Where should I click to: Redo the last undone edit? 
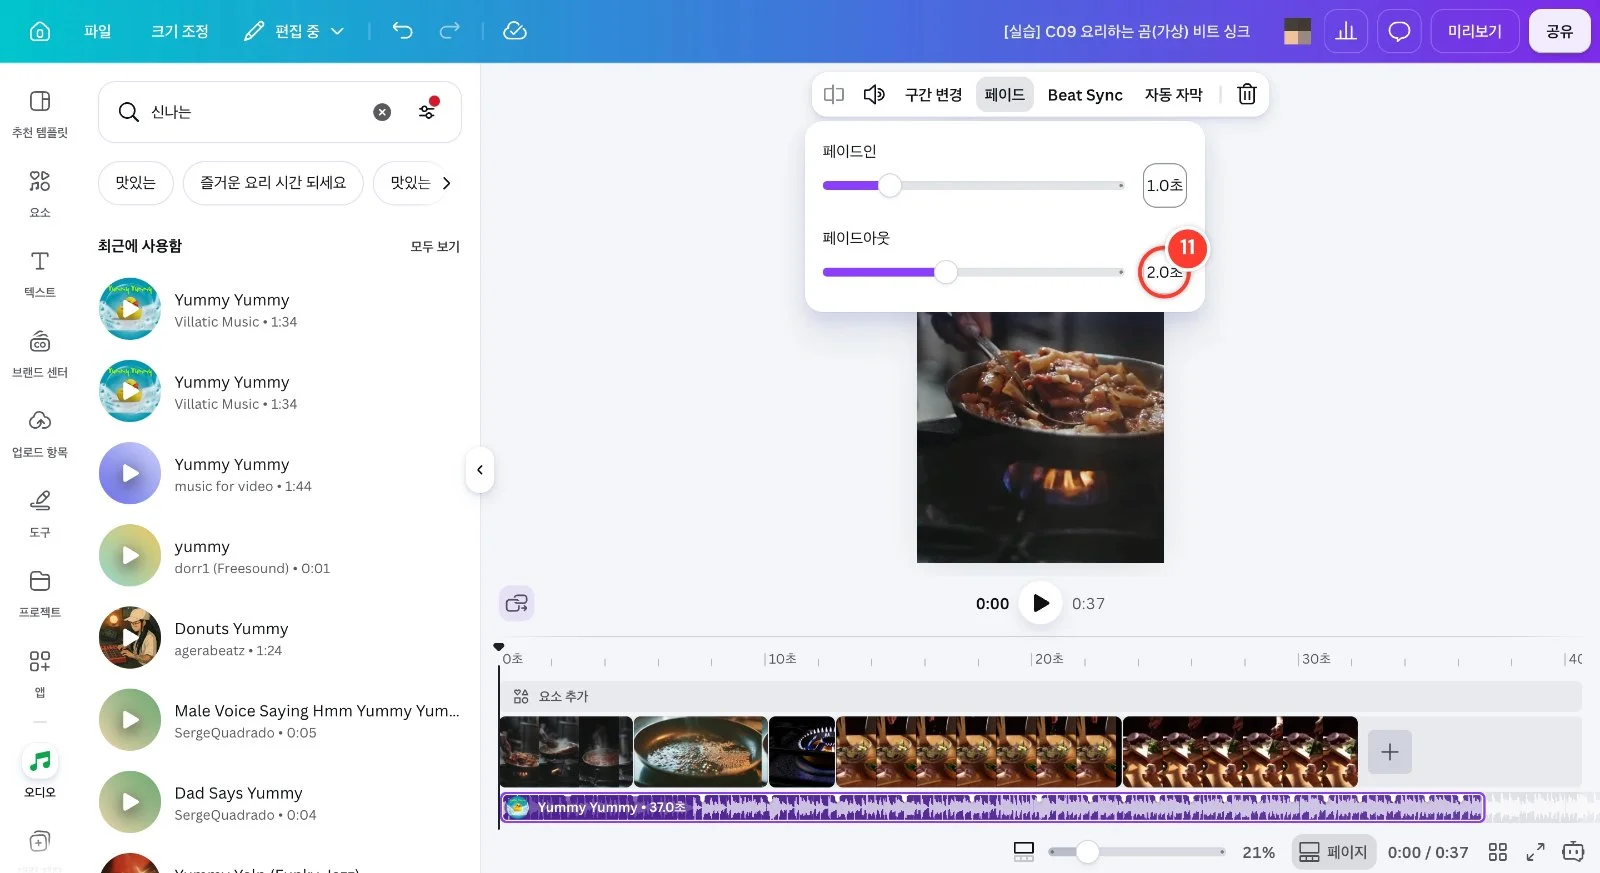tap(450, 31)
